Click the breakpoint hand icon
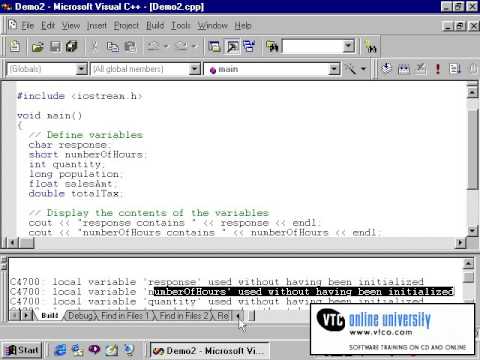 coord(473,69)
